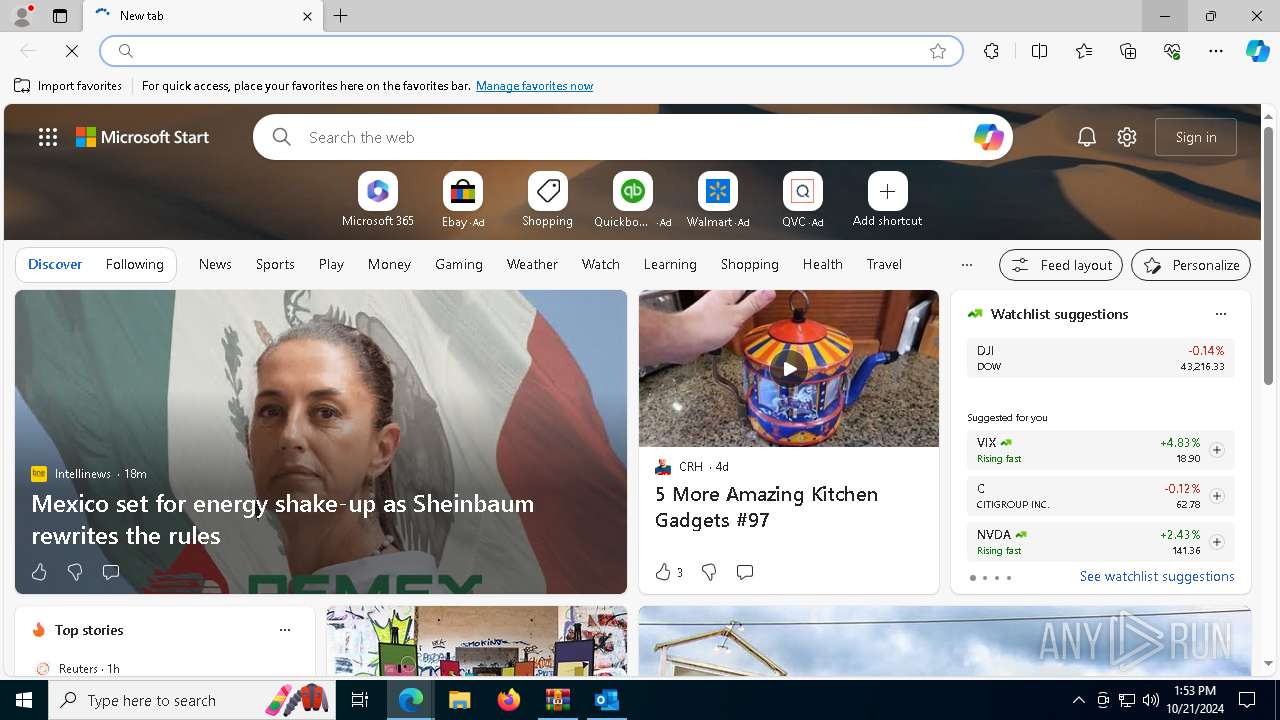The height and width of the screenshot is (720, 1280).
Task: Toggle Split screen in Edge toolbar
Action: [x=1039, y=51]
